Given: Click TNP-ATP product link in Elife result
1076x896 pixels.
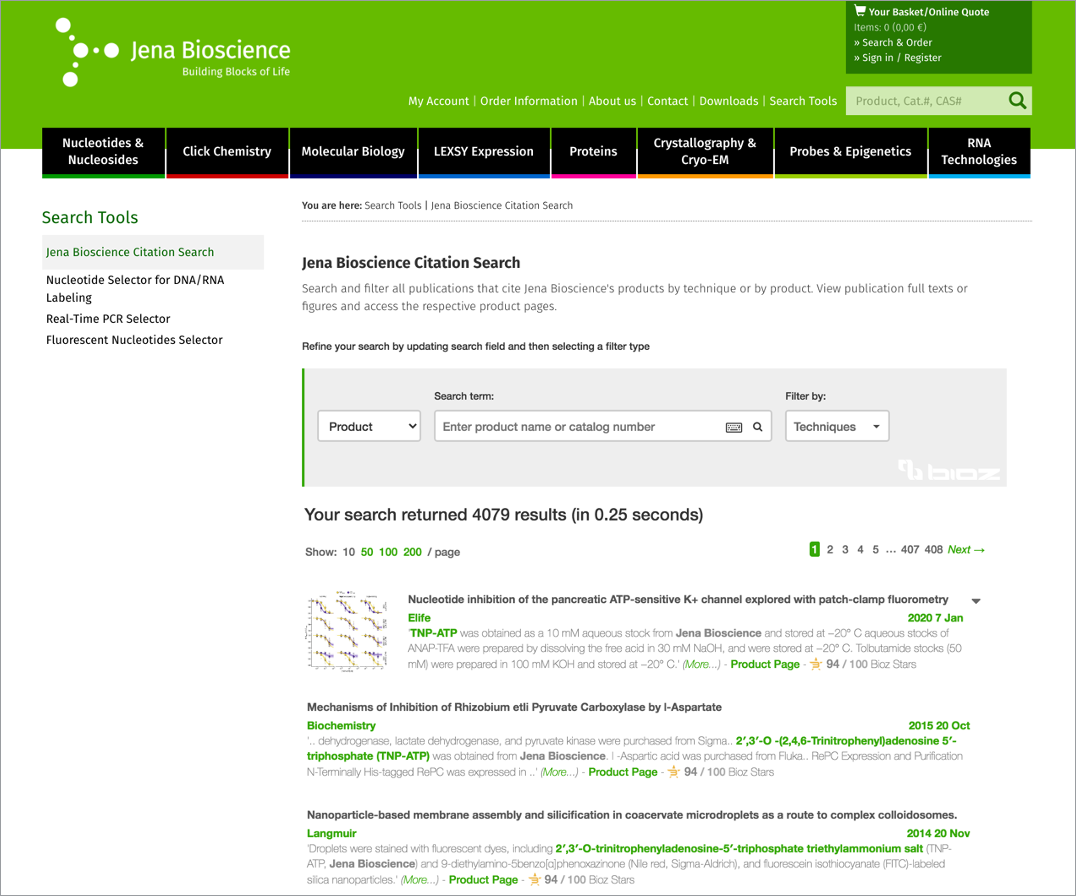Looking at the screenshot, I should click(434, 633).
